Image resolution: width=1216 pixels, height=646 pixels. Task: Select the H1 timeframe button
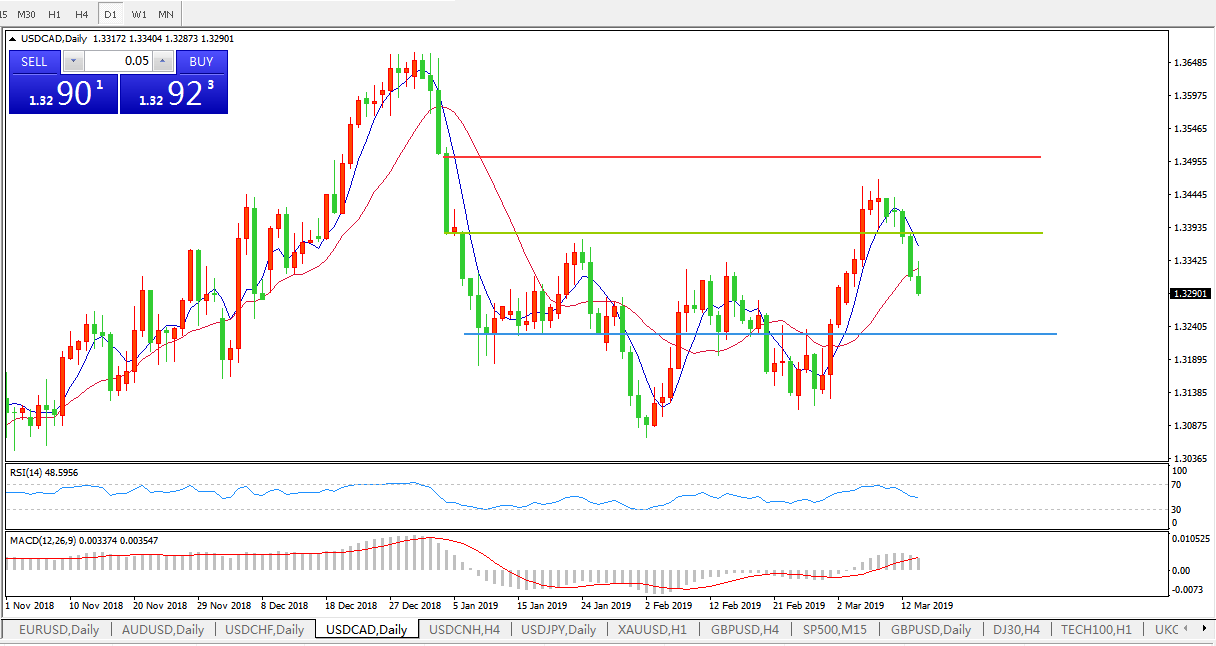(x=54, y=14)
